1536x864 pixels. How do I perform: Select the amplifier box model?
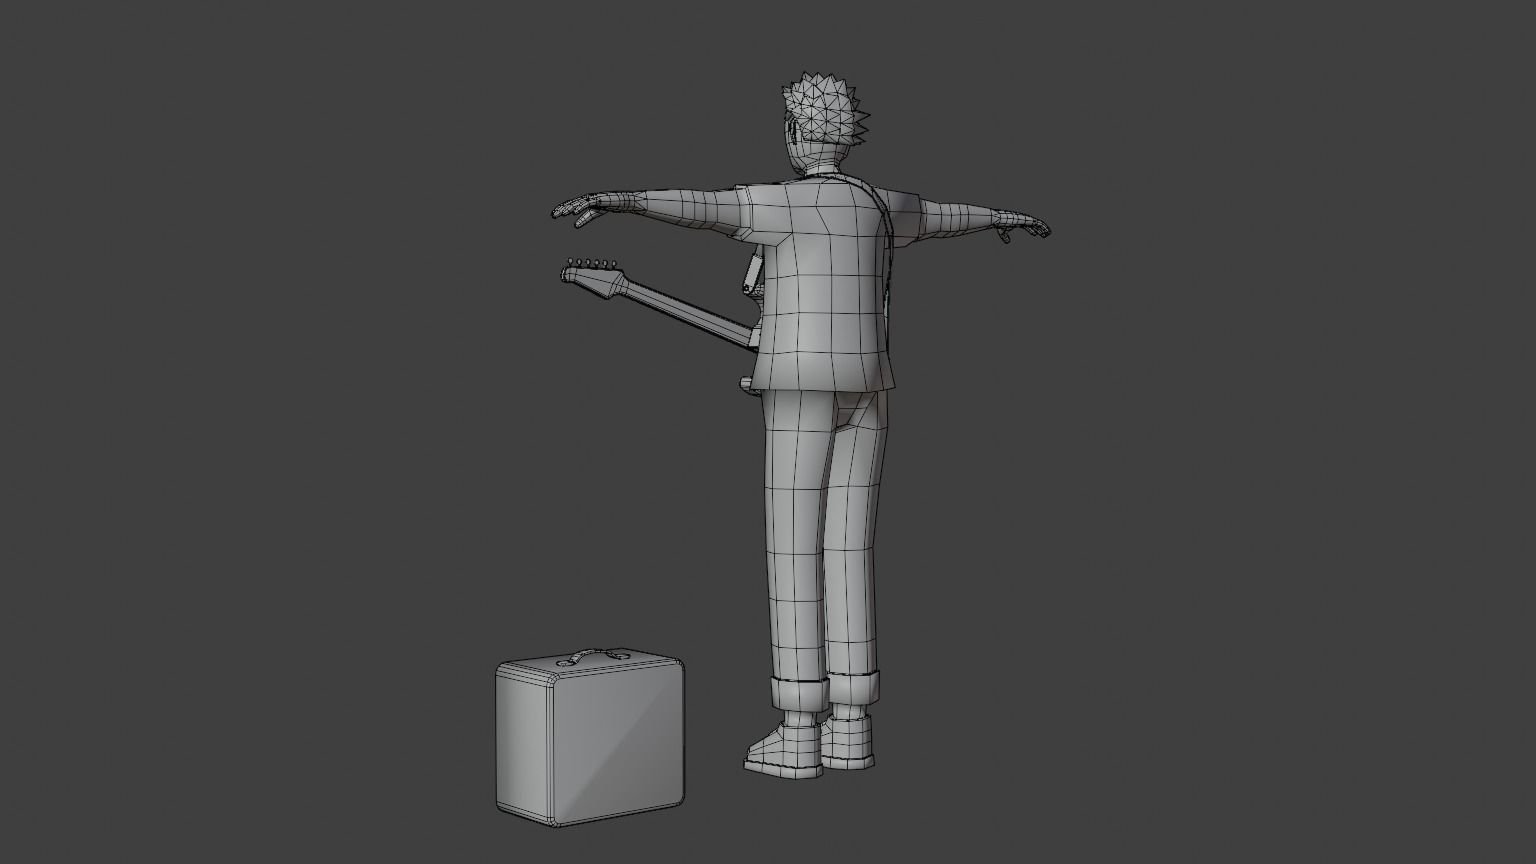pos(590,738)
